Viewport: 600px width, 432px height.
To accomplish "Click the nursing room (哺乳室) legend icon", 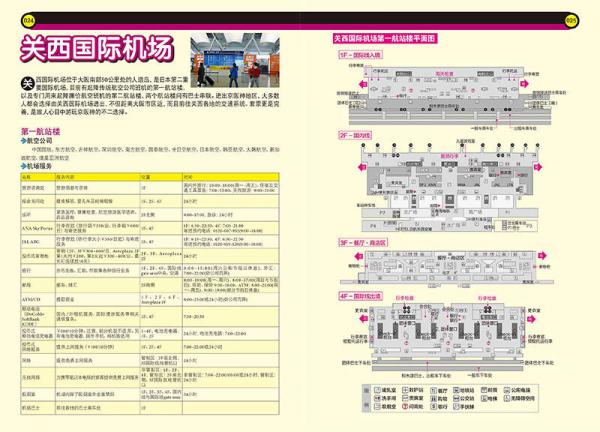I will pos(377,390).
